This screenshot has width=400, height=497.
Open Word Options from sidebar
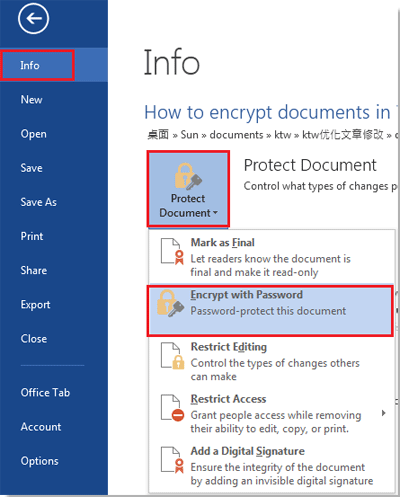point(39,461)
